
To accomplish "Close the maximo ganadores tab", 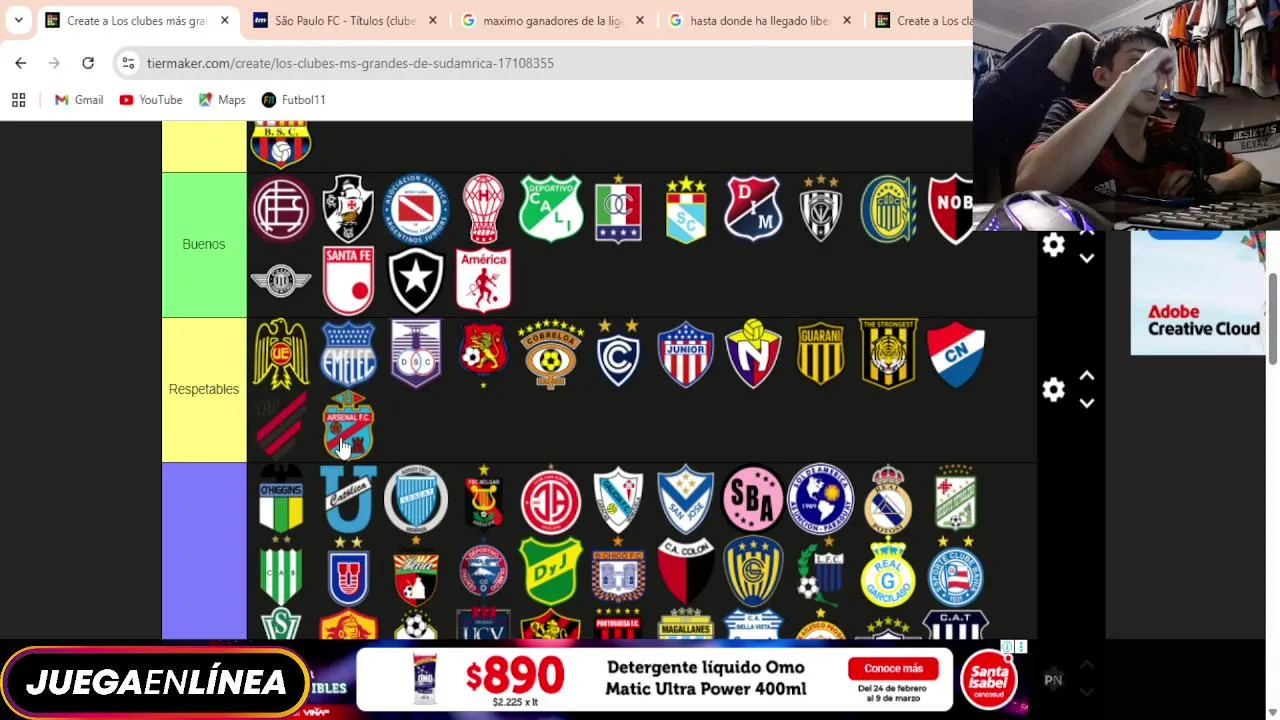I will 640,20.
